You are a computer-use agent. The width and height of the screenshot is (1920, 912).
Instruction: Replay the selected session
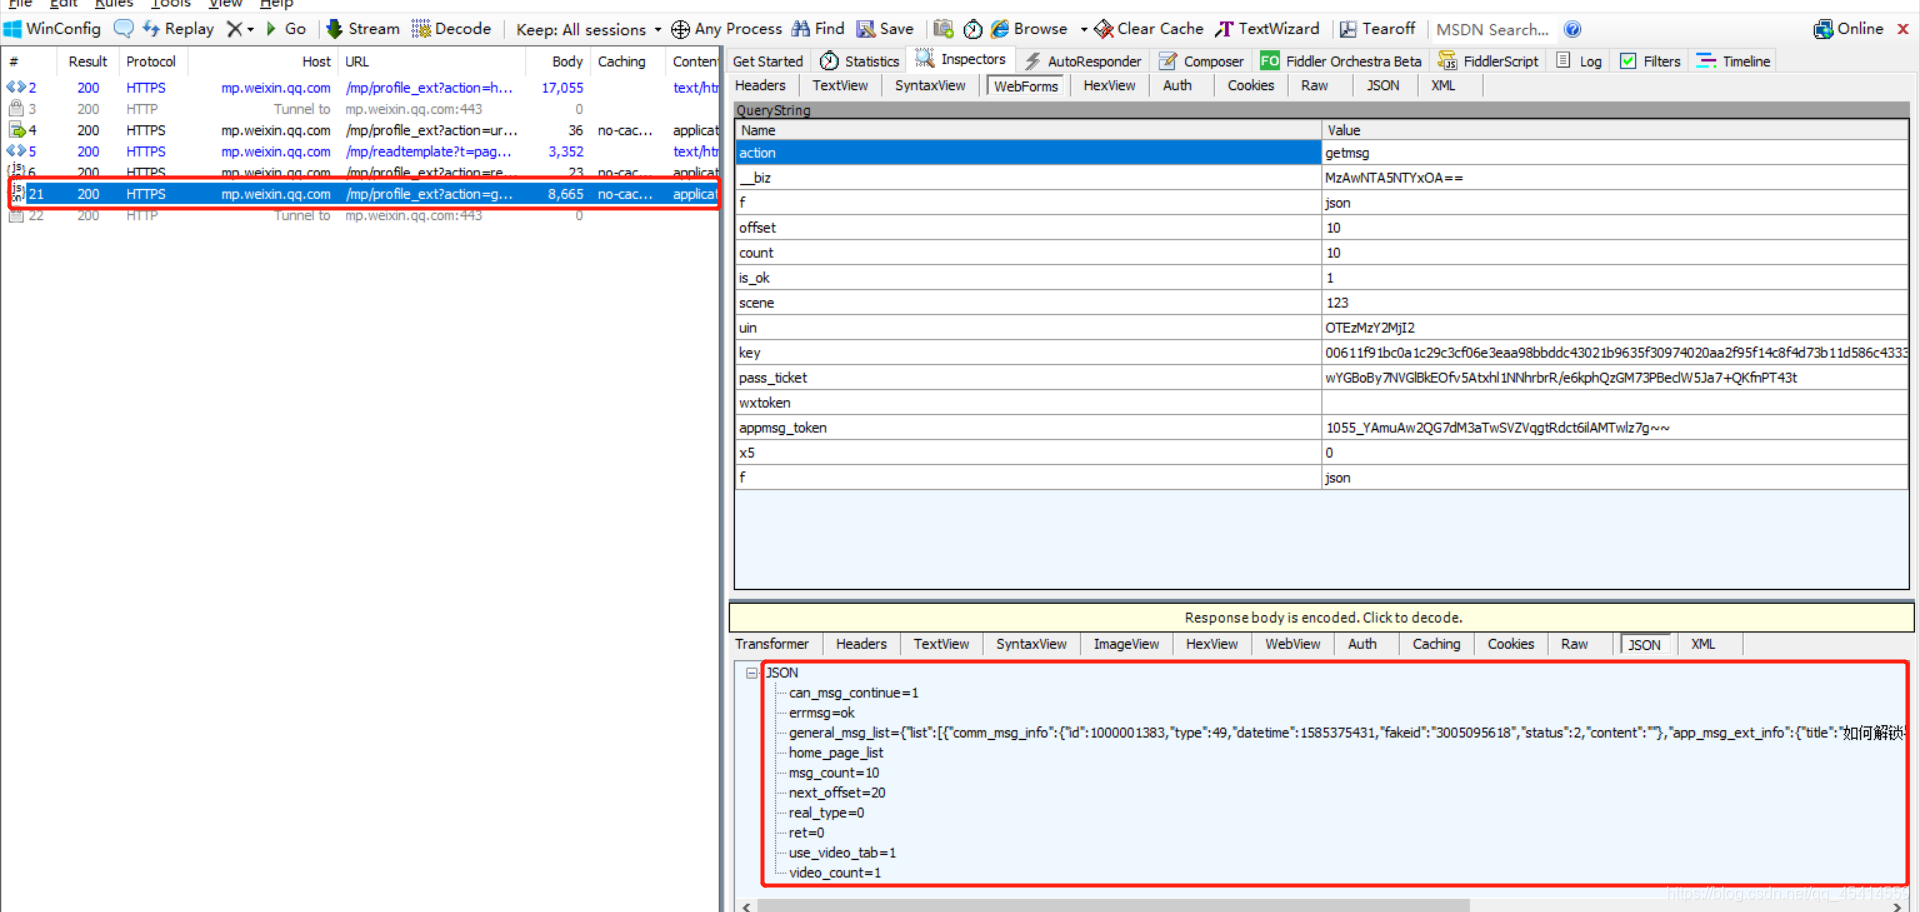pyautogui.click(x=178, y=29)
